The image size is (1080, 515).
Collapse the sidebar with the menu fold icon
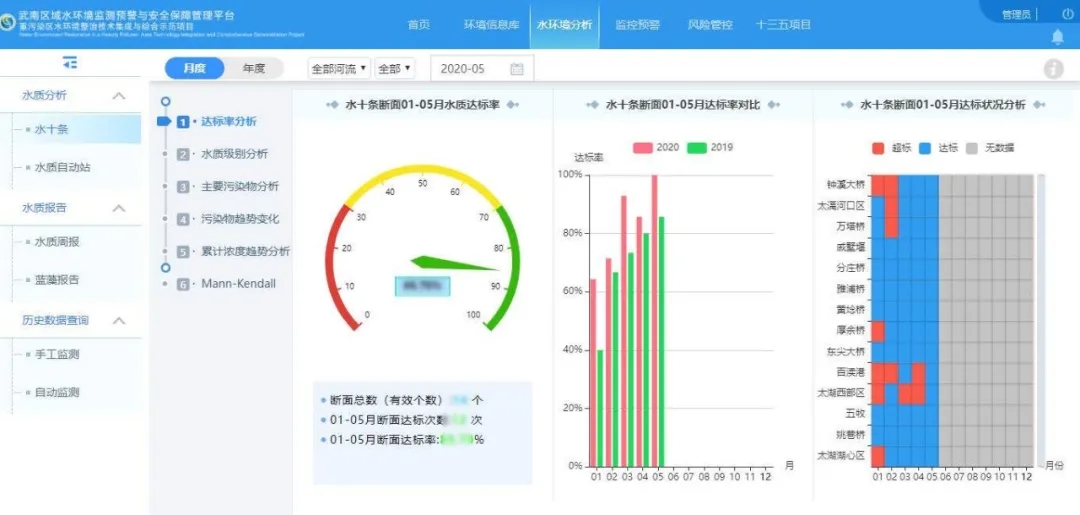click(69, 63)
